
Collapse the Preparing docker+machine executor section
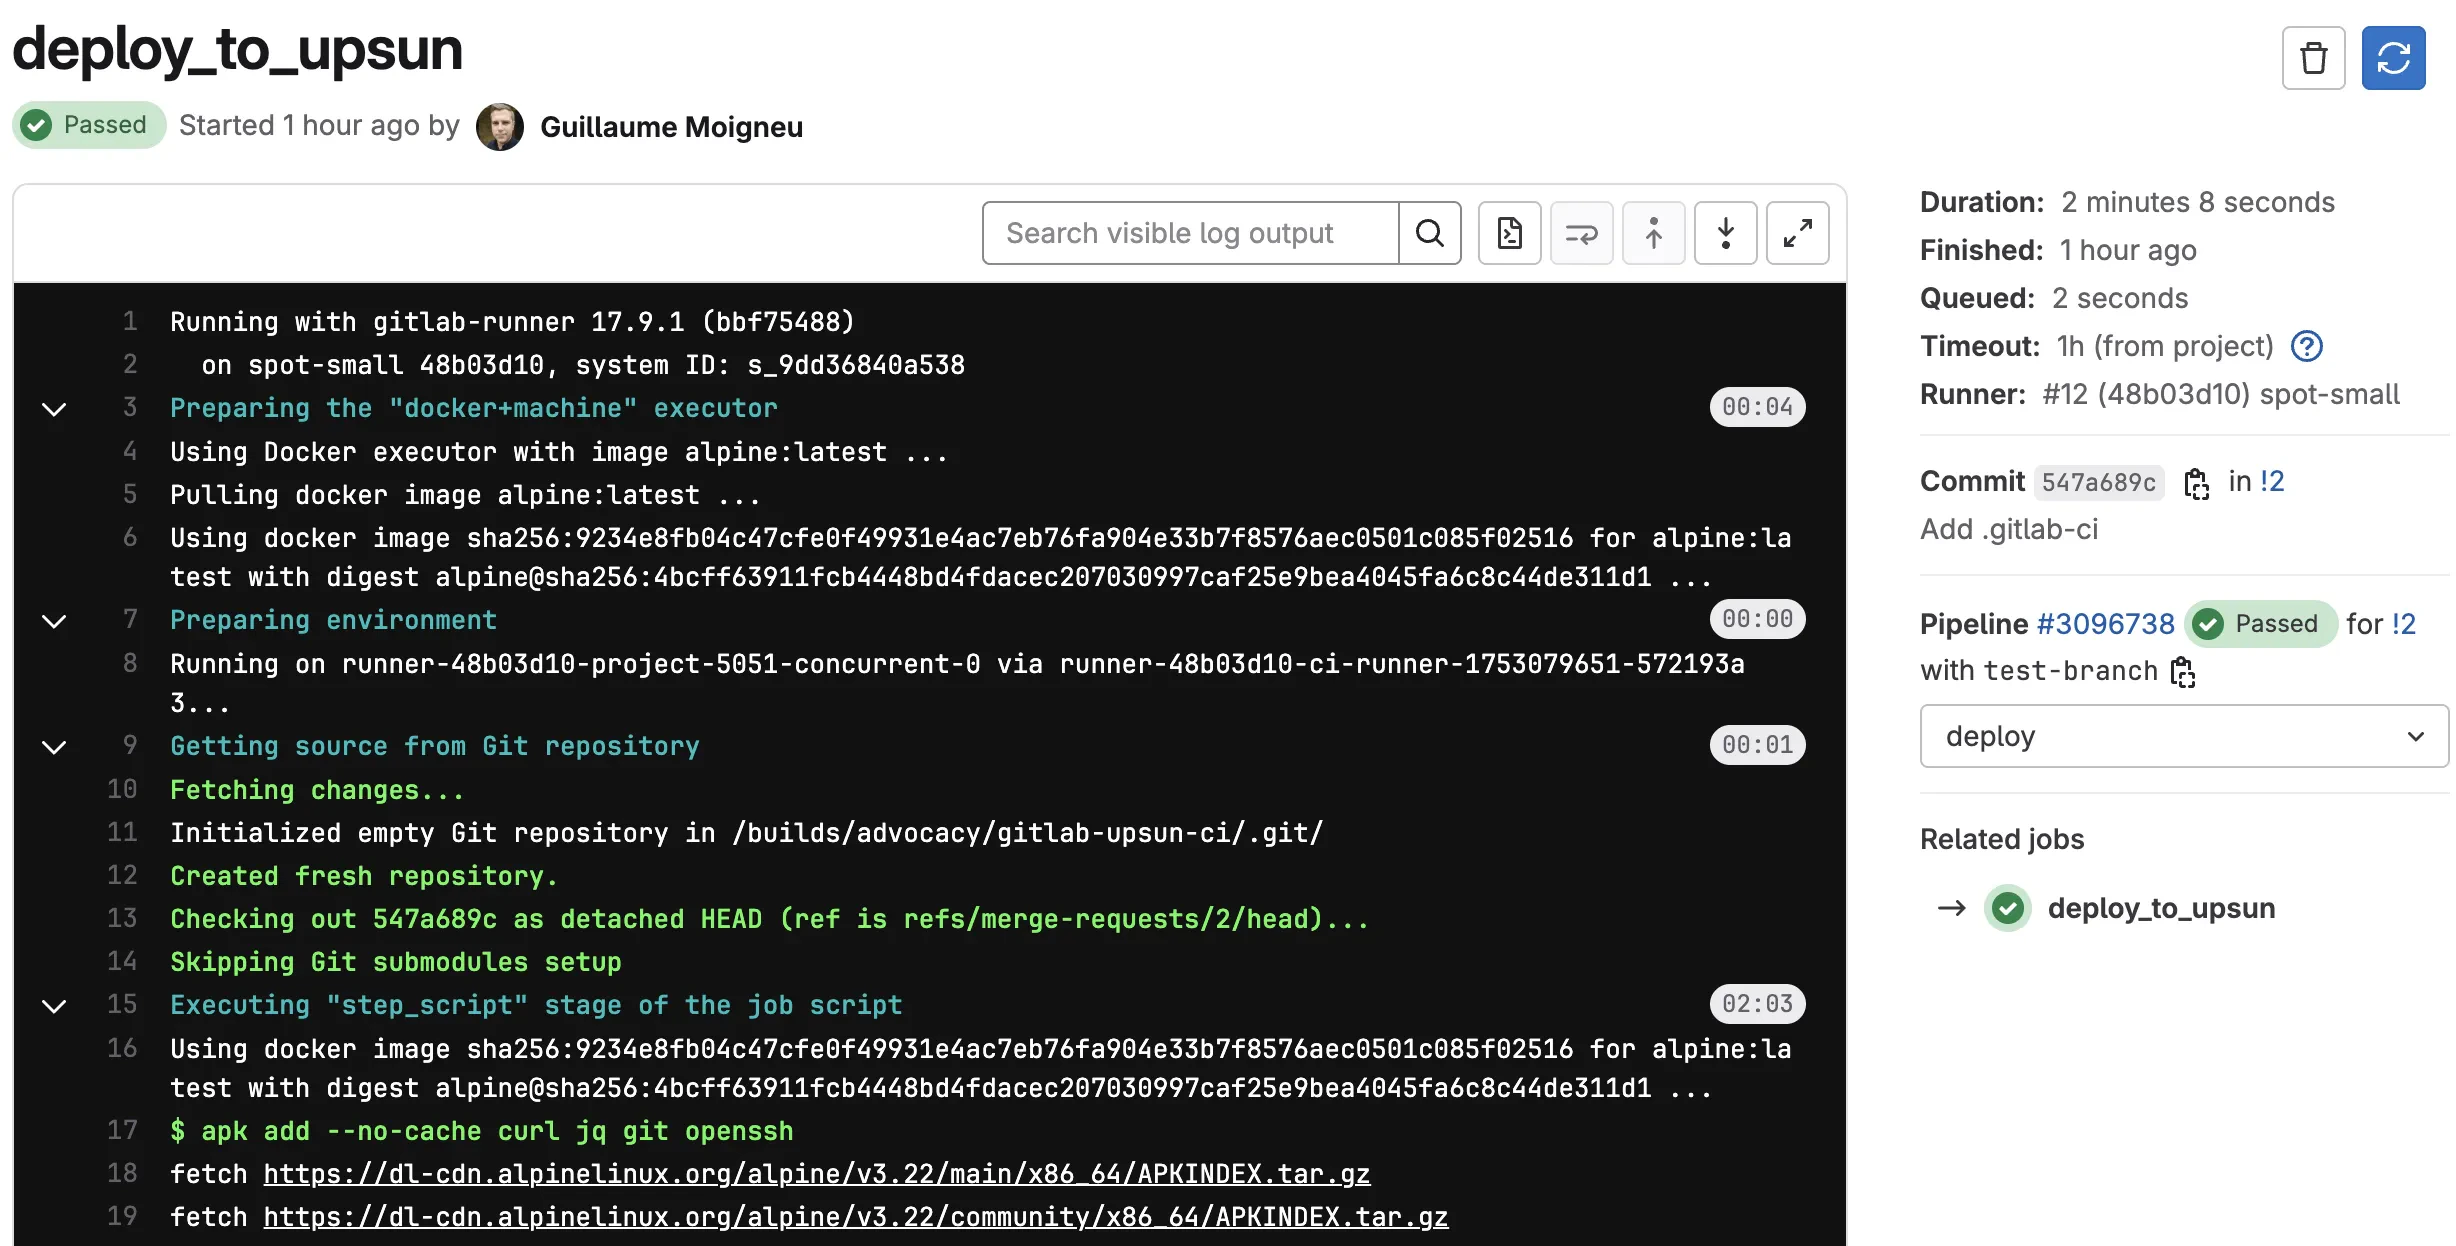coord(54,408)
